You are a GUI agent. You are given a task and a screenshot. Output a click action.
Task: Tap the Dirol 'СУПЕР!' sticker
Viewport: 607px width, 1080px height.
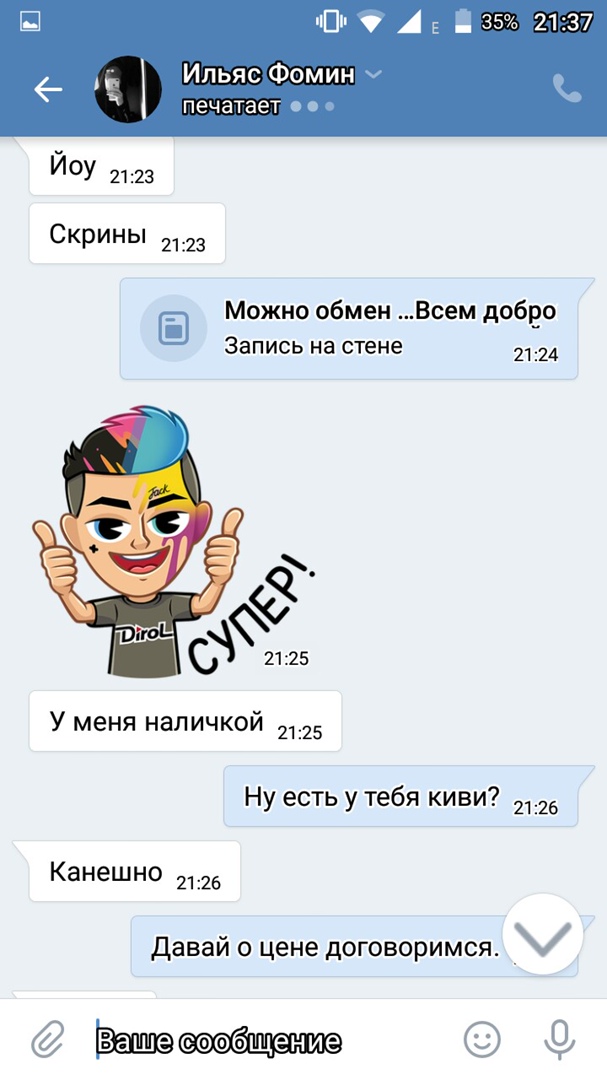(172, 541)
